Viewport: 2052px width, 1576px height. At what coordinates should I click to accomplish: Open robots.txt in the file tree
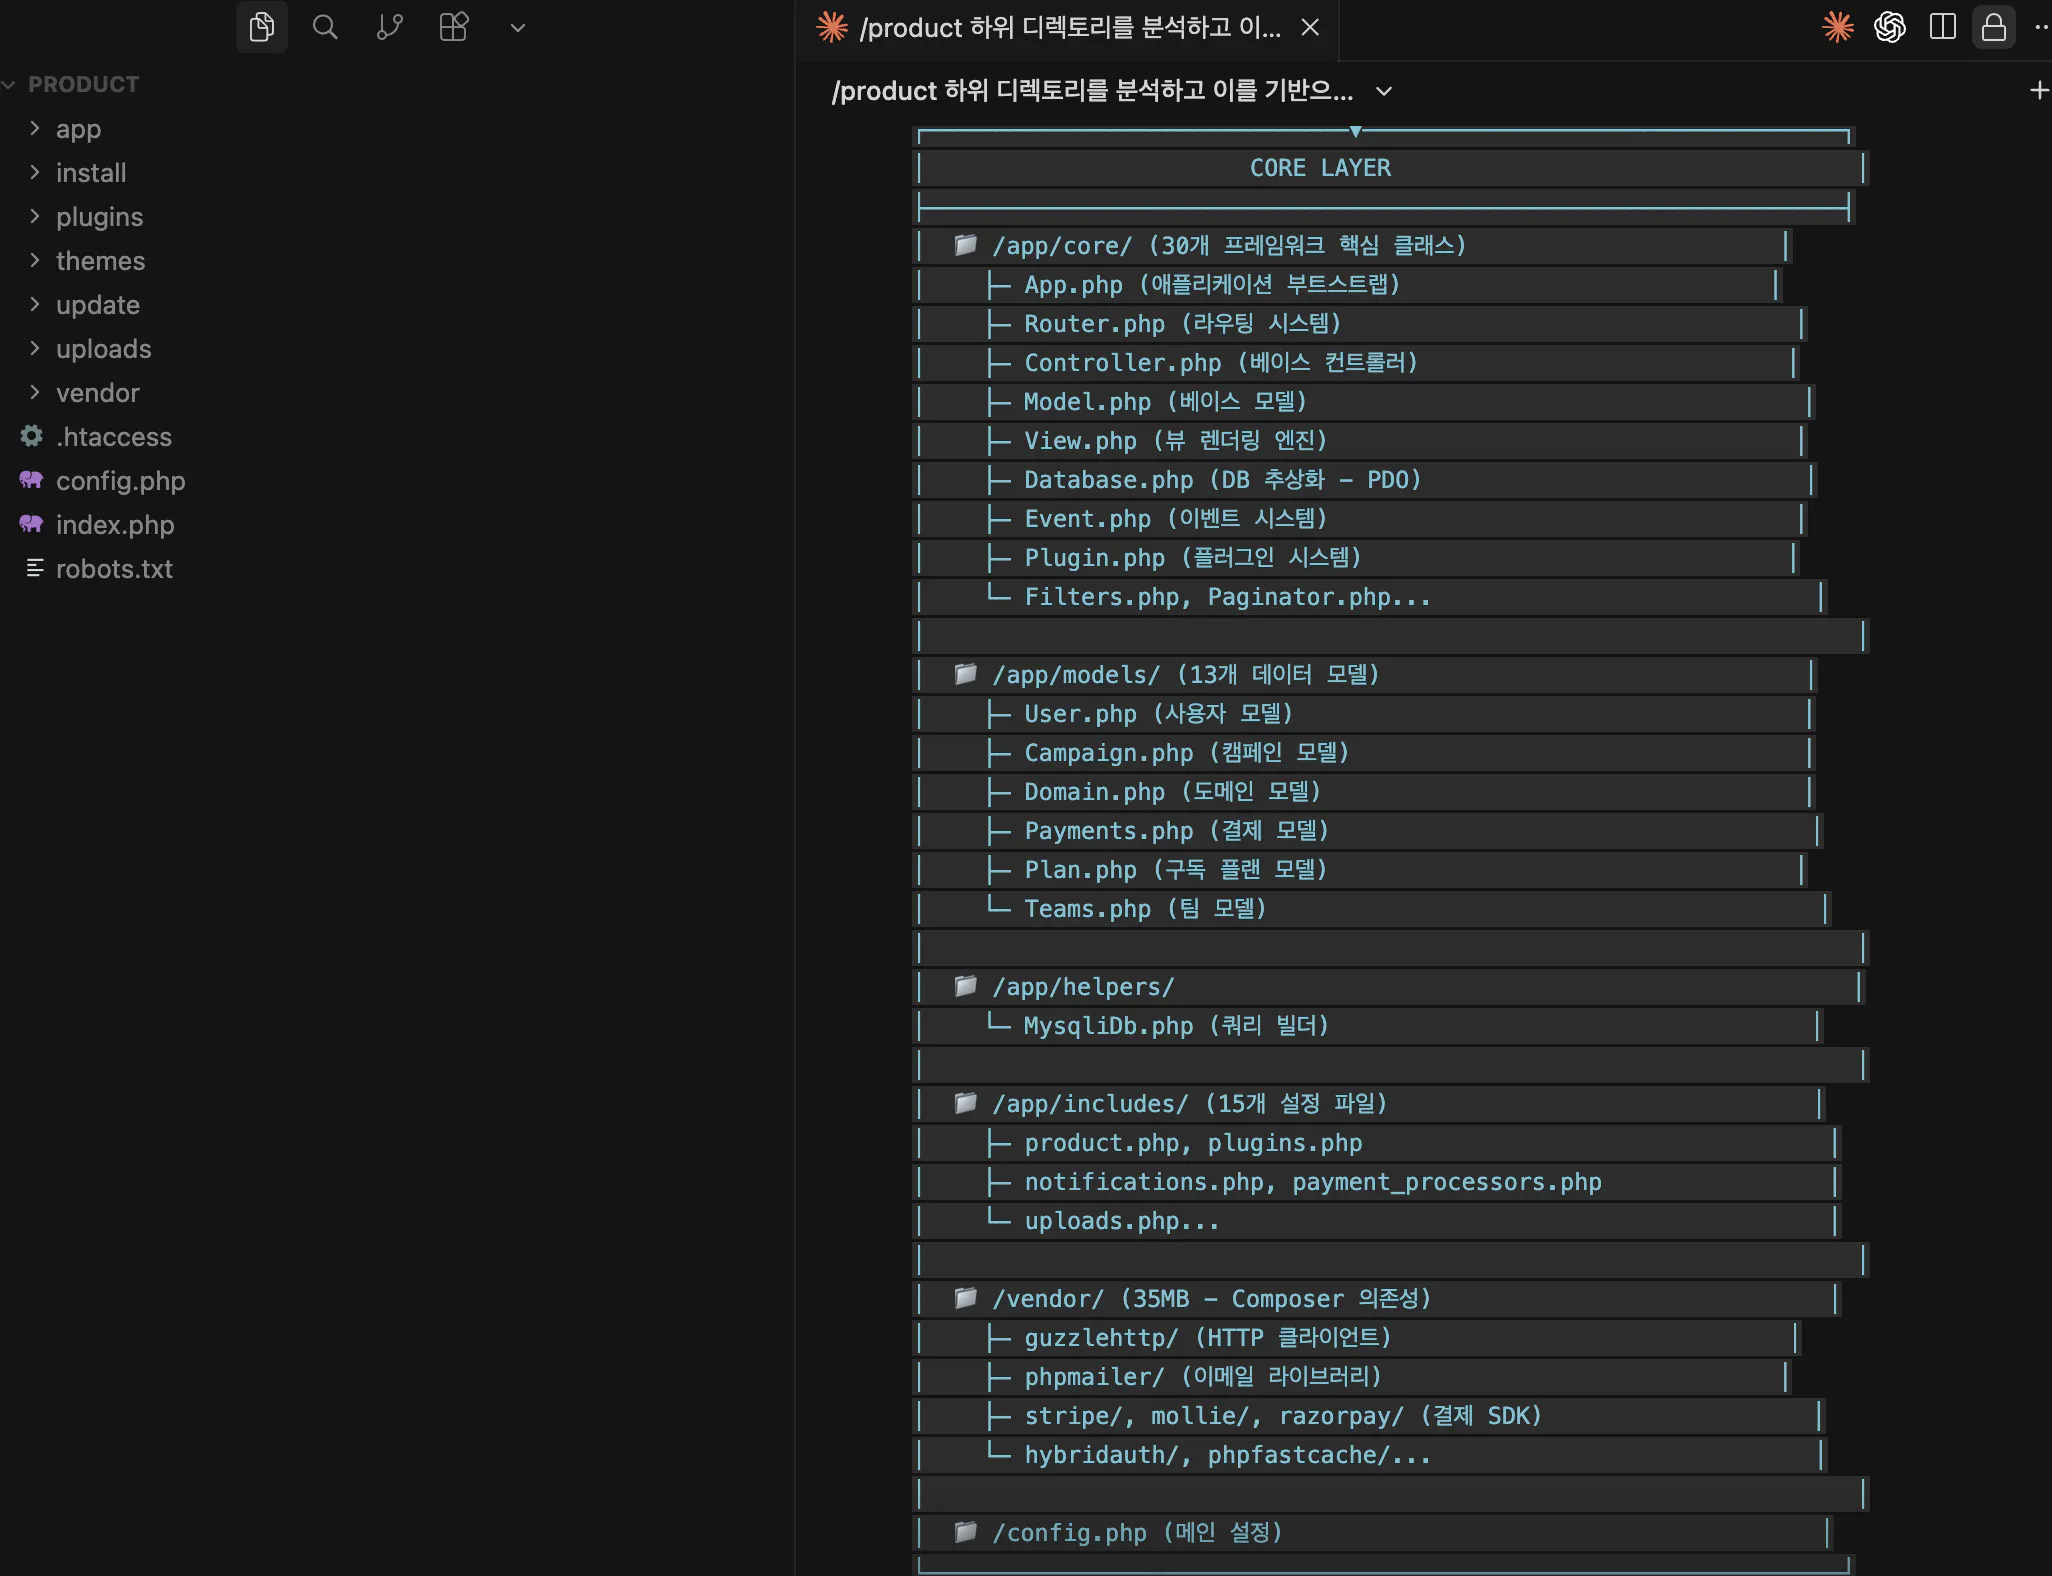point(114,569)
